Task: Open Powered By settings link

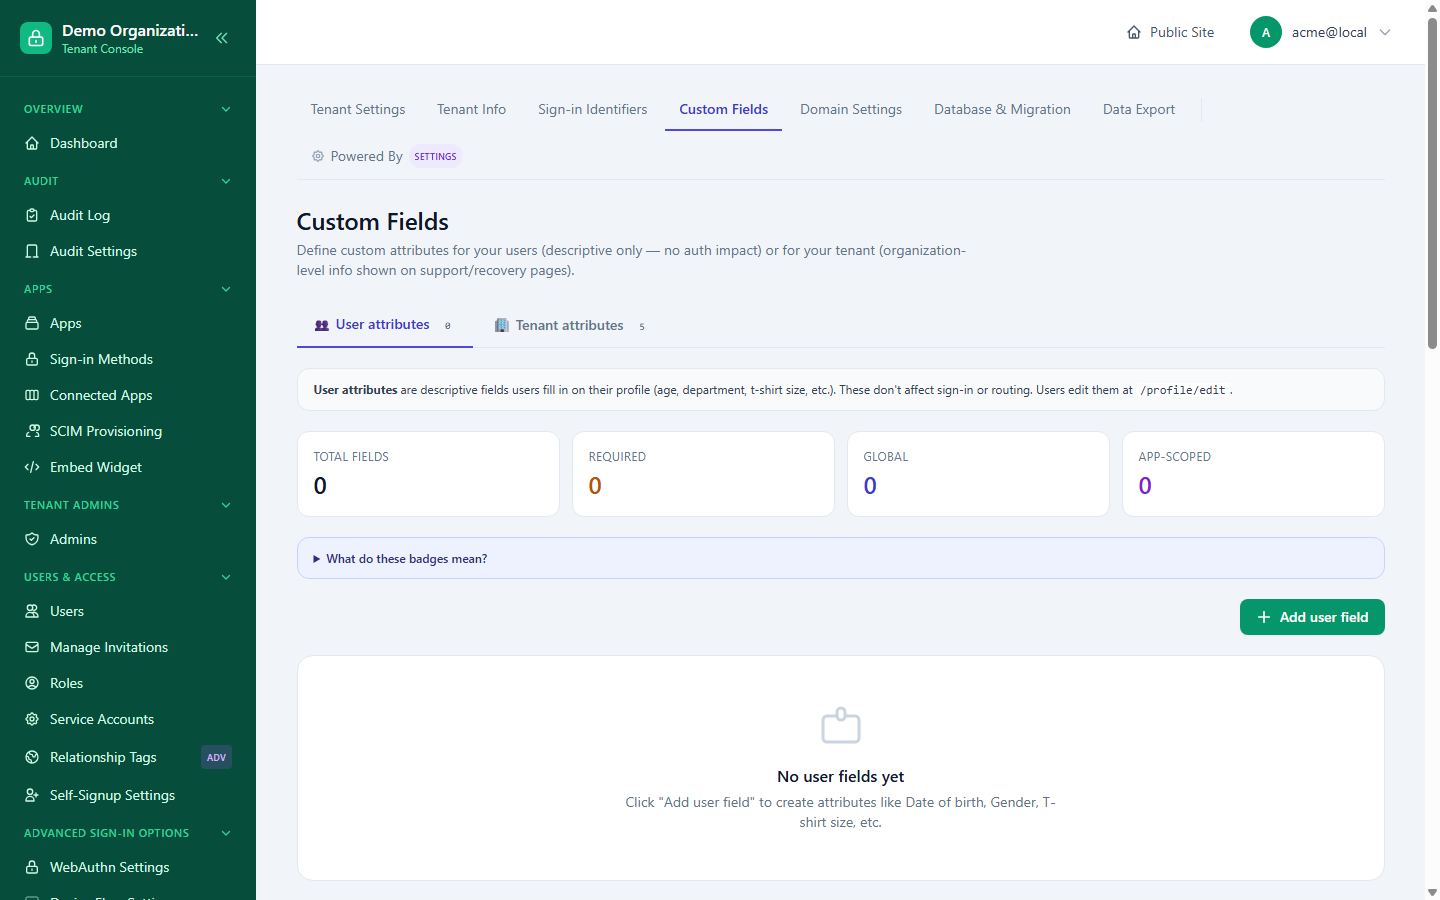Action: pos(385,156)
